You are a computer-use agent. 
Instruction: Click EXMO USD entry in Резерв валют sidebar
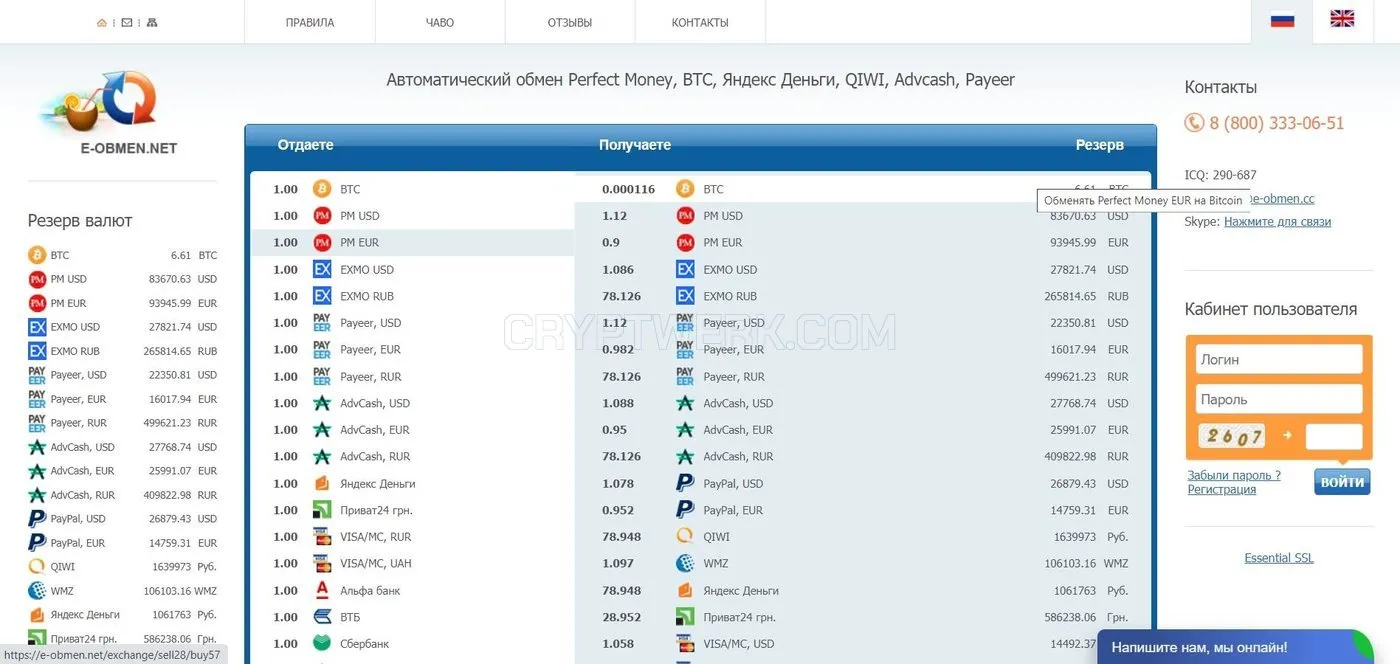click(122, 327)
